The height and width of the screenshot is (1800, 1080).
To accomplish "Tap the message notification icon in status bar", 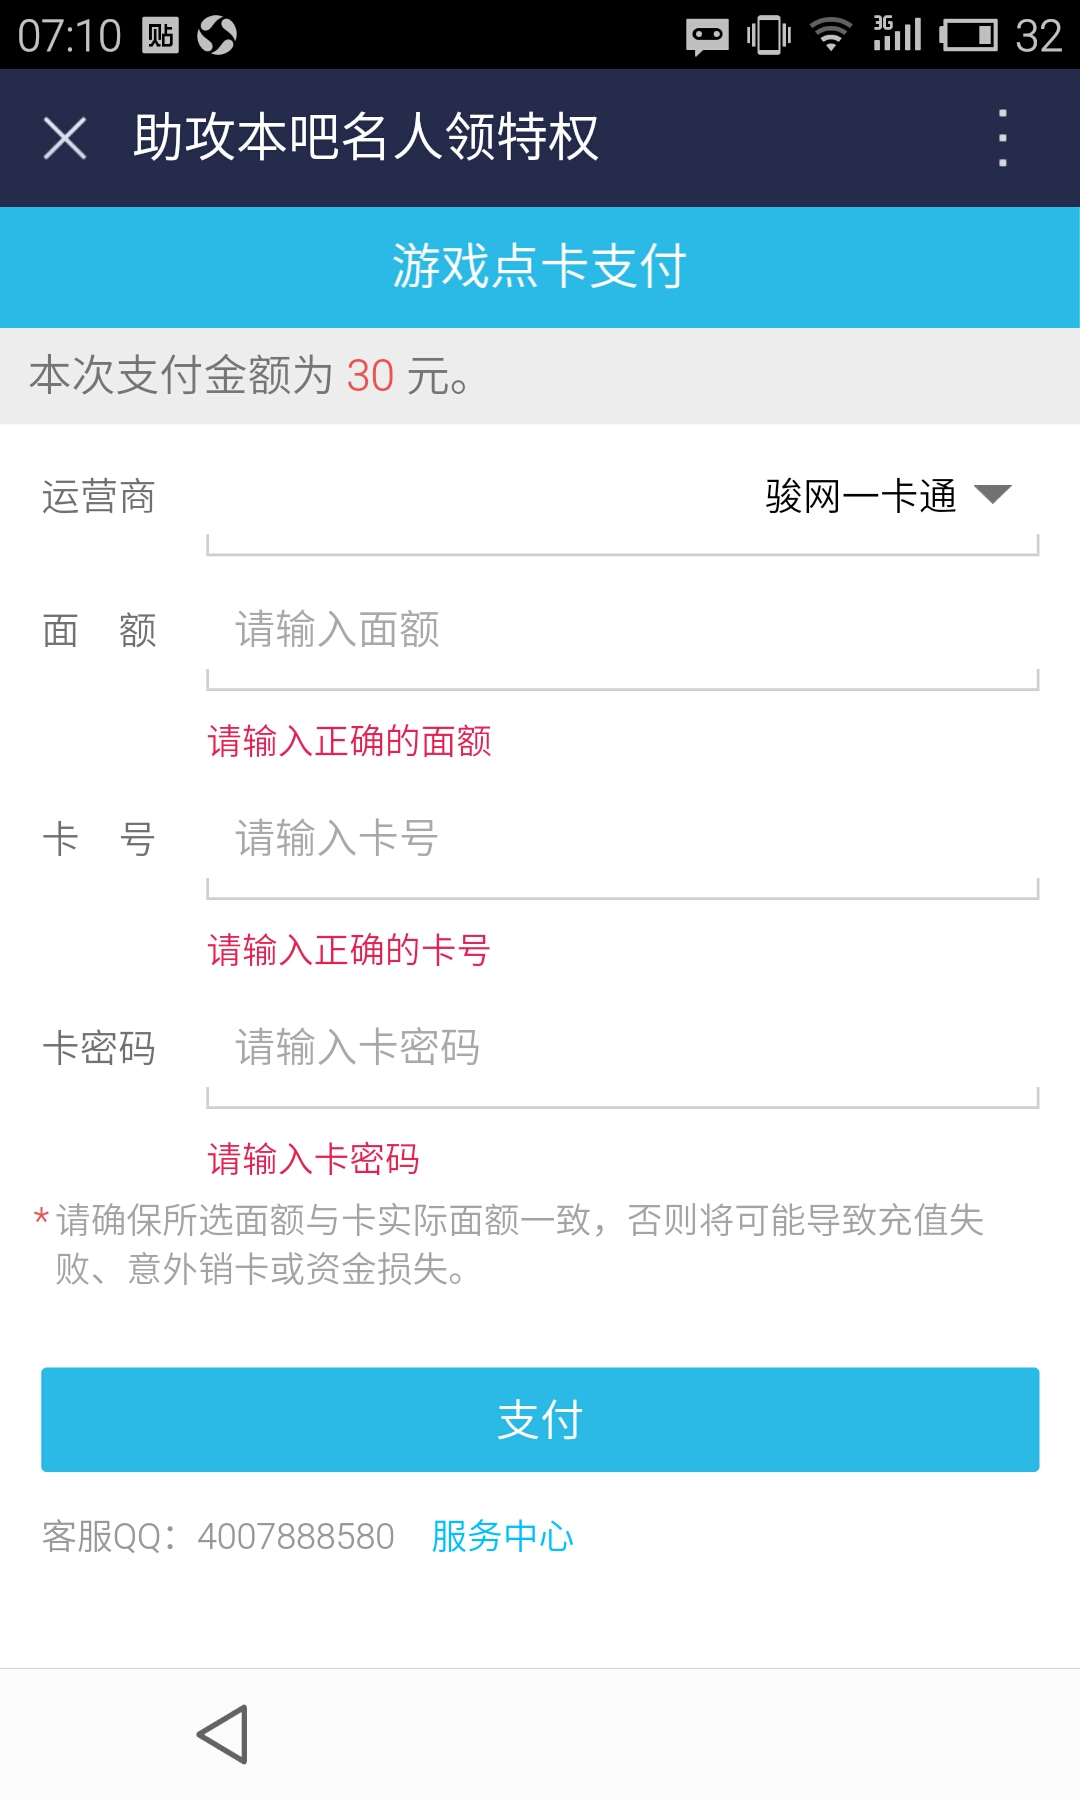I will click(707, 37).
